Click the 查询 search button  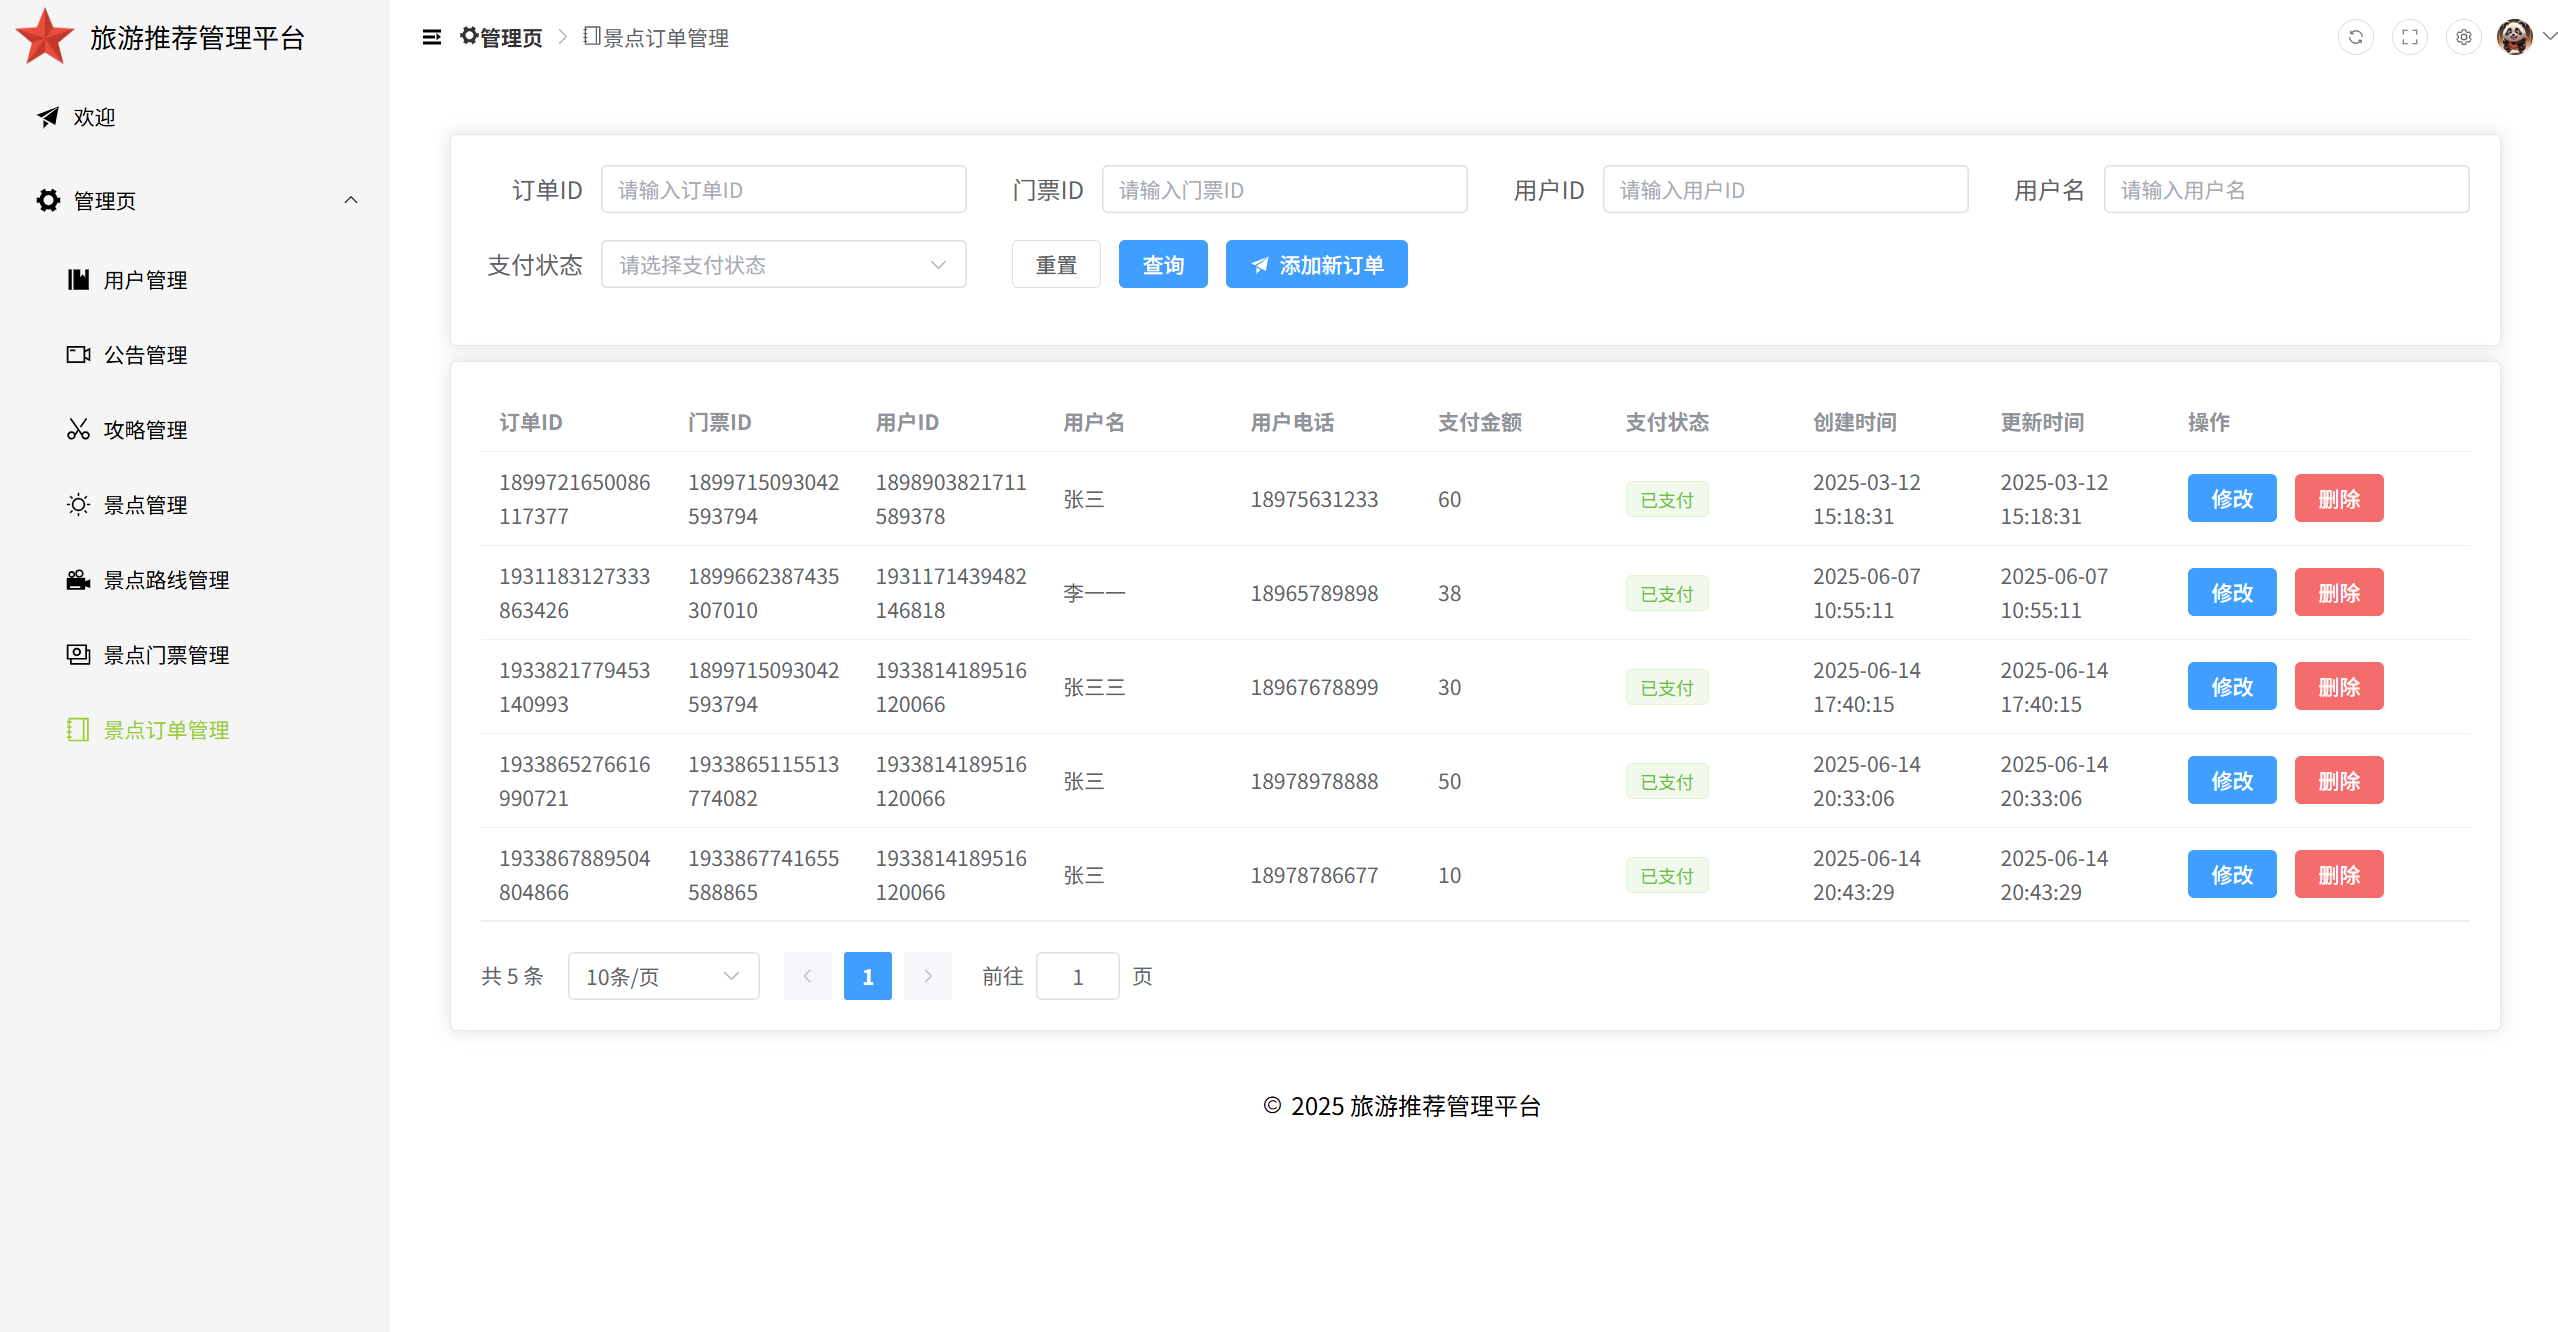coord(1162,264)
